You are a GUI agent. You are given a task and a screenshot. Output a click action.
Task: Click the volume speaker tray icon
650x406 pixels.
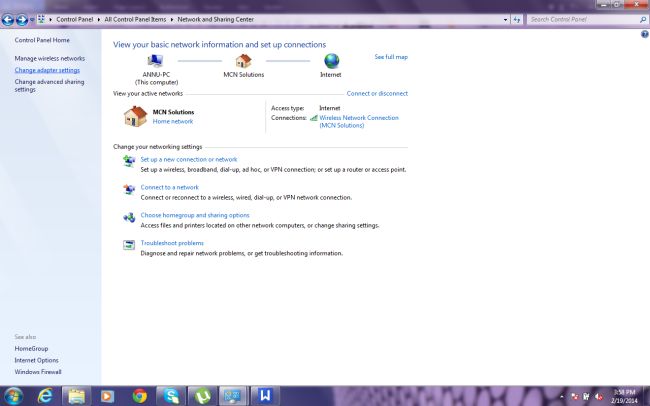click(598, 397)
